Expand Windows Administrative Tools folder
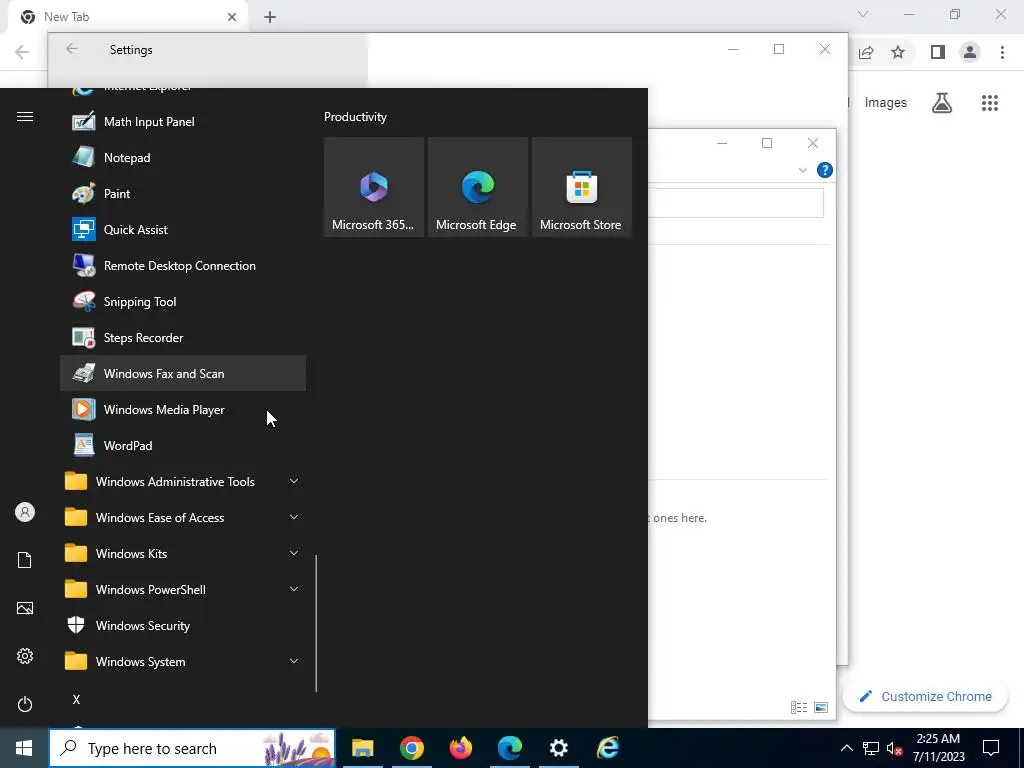 [x=183, y=481]
